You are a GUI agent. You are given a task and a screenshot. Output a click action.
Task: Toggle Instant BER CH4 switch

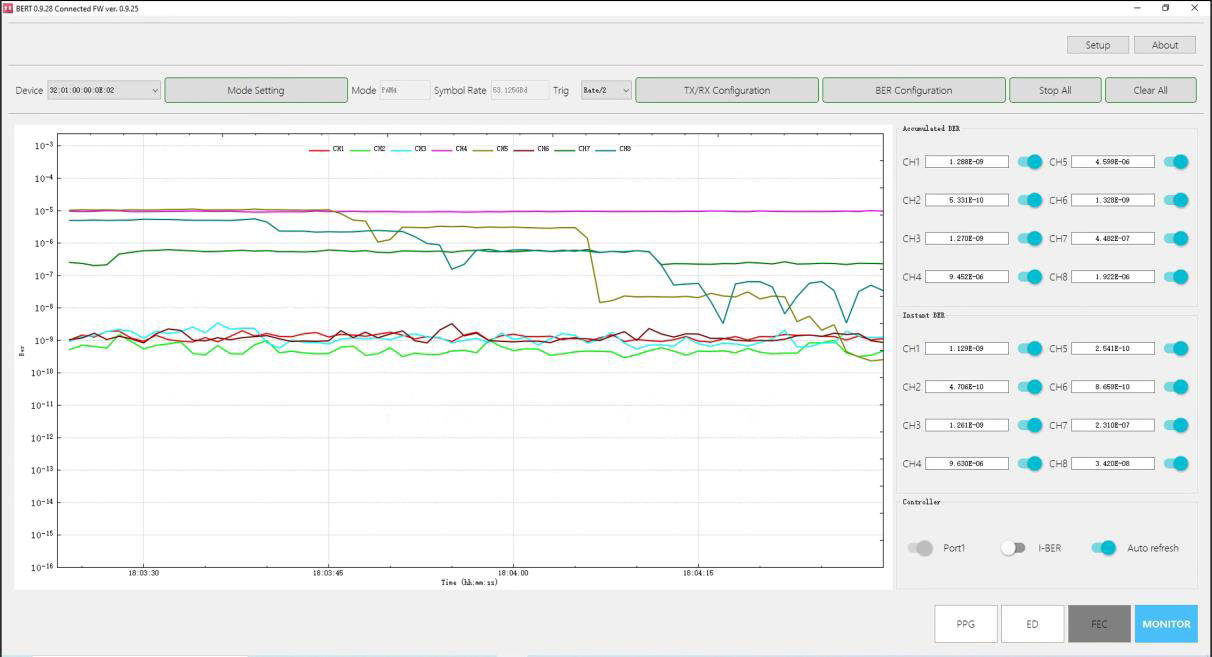click(1029, 463)
